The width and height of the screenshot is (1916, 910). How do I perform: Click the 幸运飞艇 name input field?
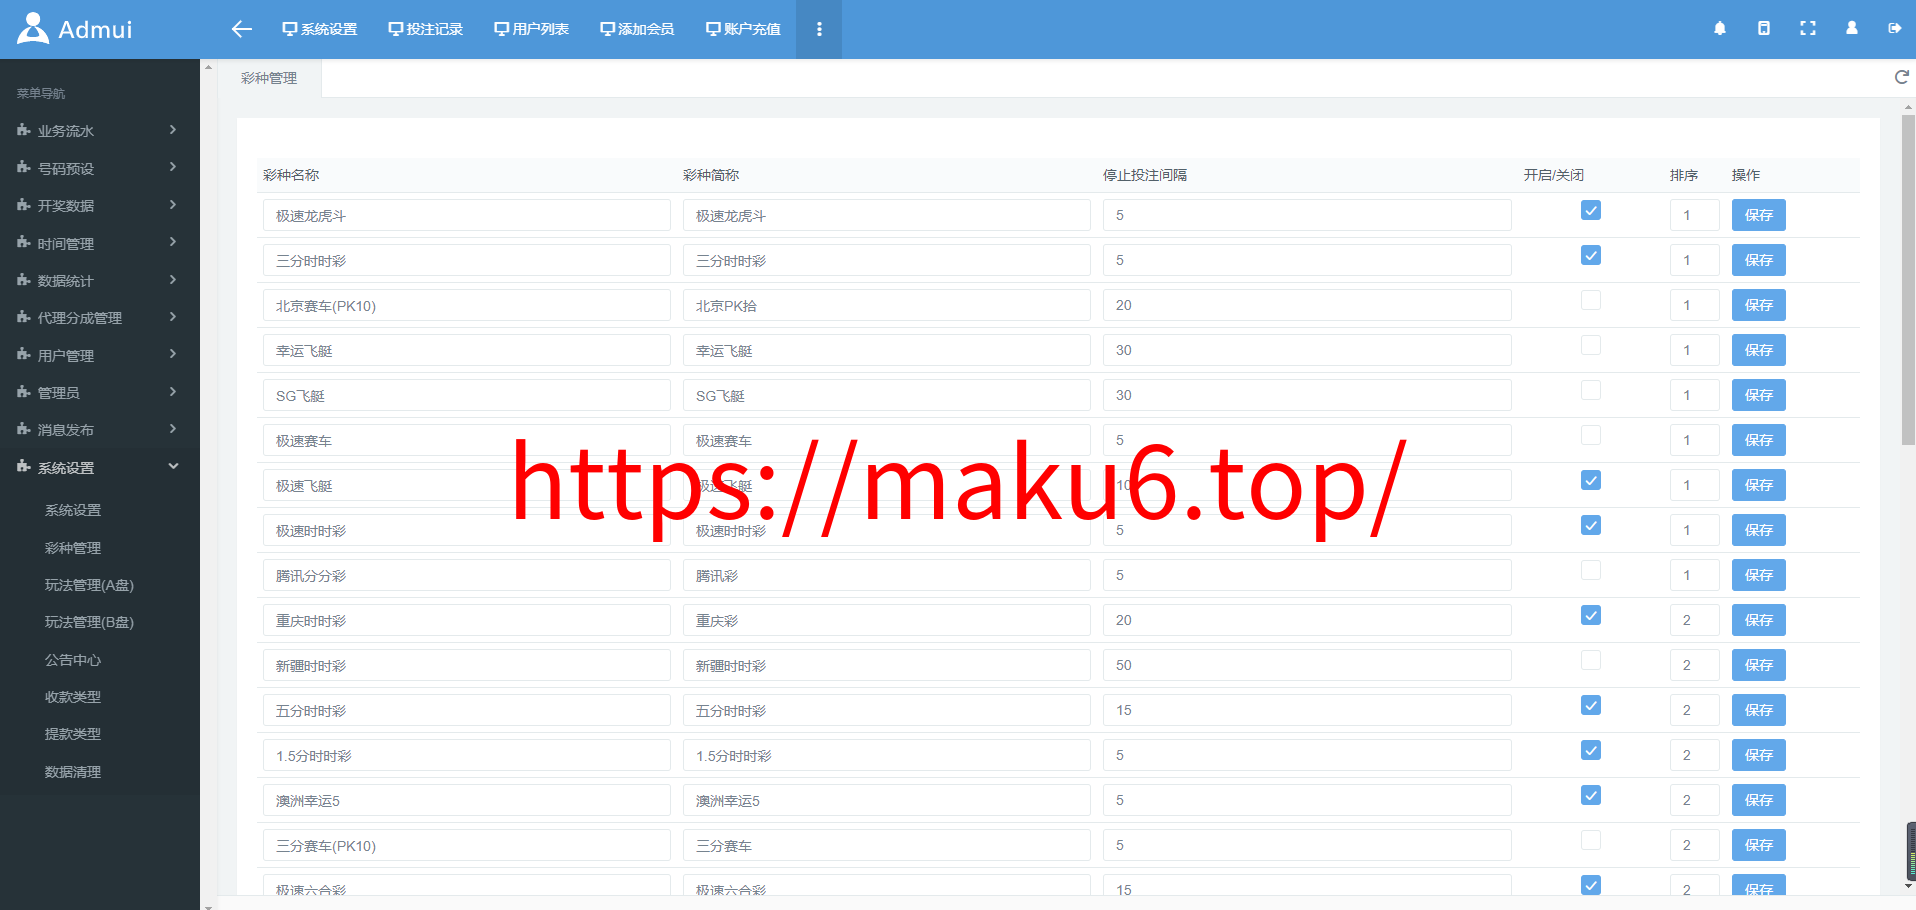pyautogui.click(x=467, y=350)
